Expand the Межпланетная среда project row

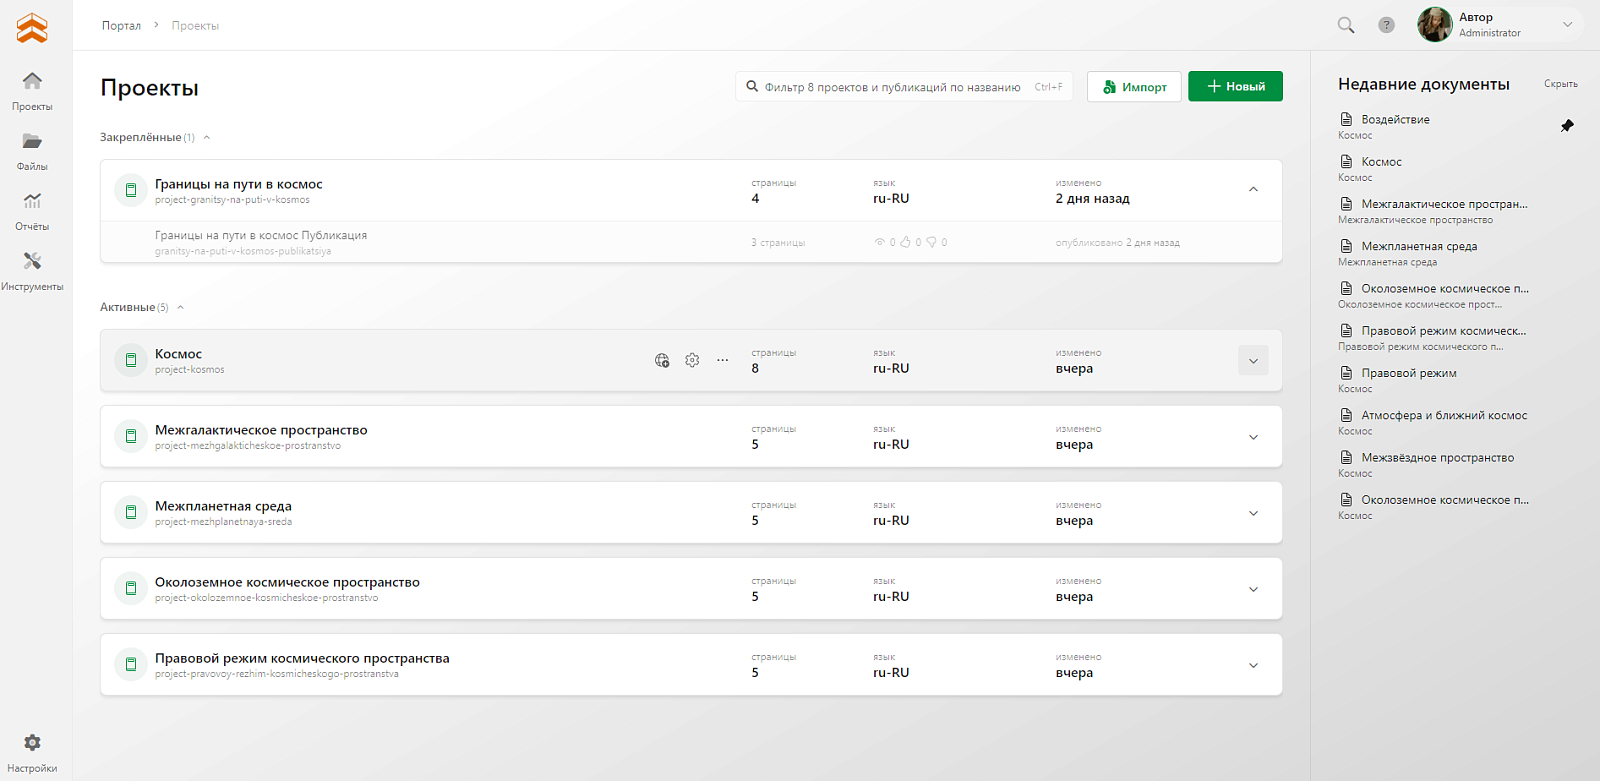[1253, 512]
